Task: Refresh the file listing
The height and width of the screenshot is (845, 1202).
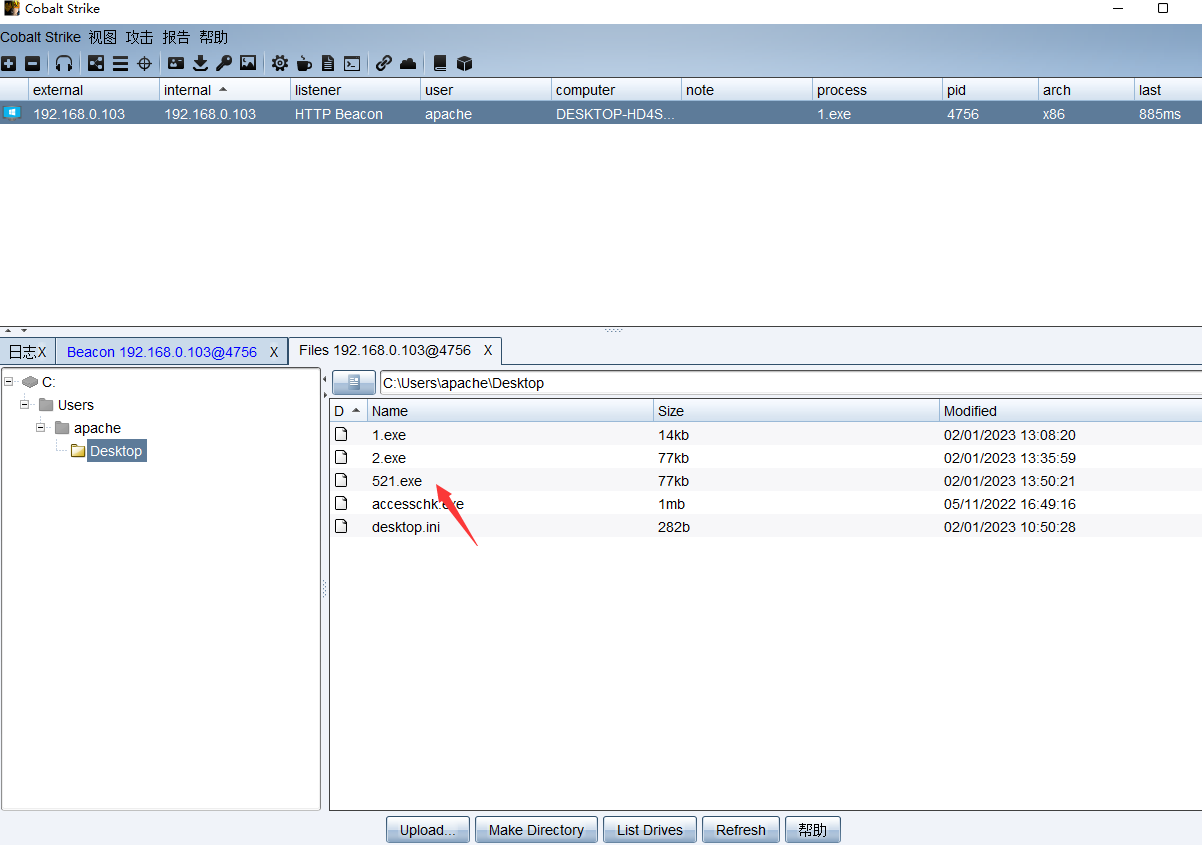Action: point(741,830)
